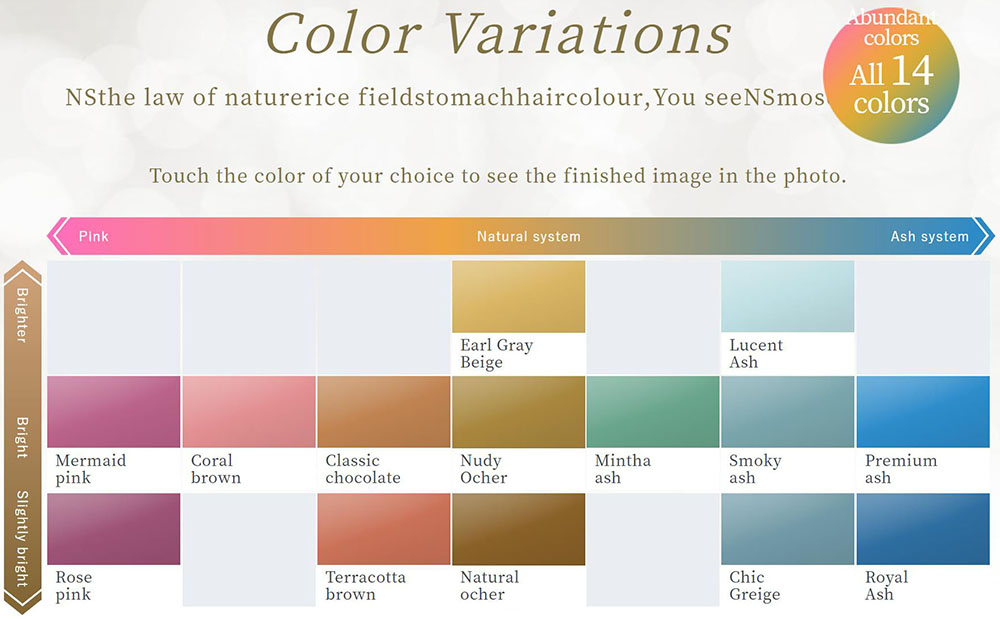The width and height of the screenshot is (1000, 619).
Task: Select the Chic Greige swatch
Action: 787,529
